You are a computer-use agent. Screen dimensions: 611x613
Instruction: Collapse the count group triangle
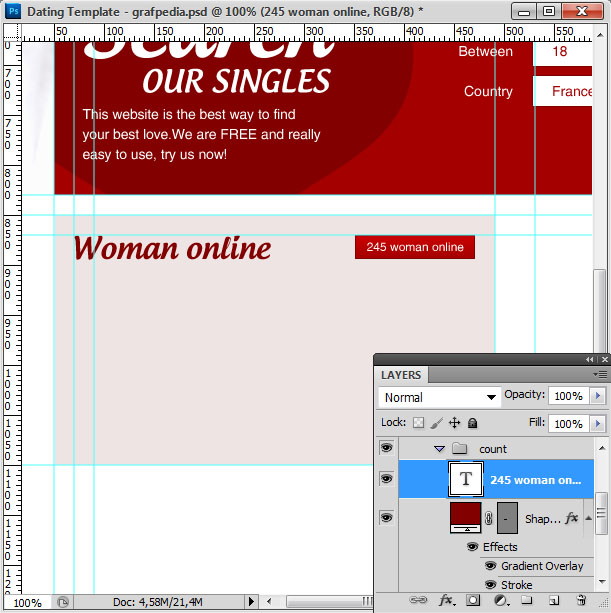tap(439, 449)
